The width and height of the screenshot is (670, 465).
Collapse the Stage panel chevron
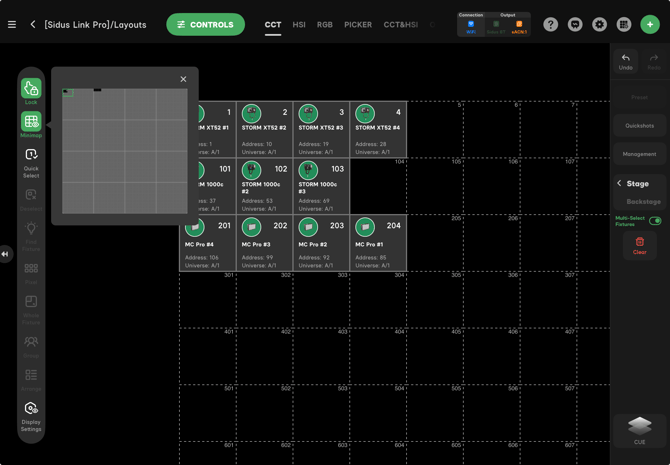pyautogui.click(x=619, y=184)
